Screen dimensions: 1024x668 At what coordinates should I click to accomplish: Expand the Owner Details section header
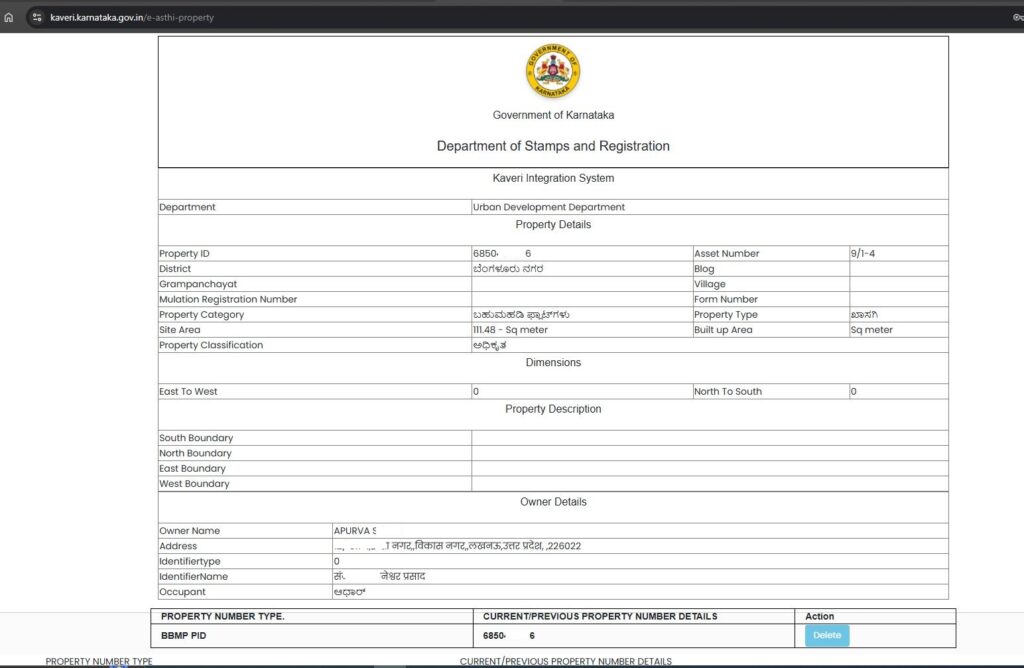click(x=553, y=501)
